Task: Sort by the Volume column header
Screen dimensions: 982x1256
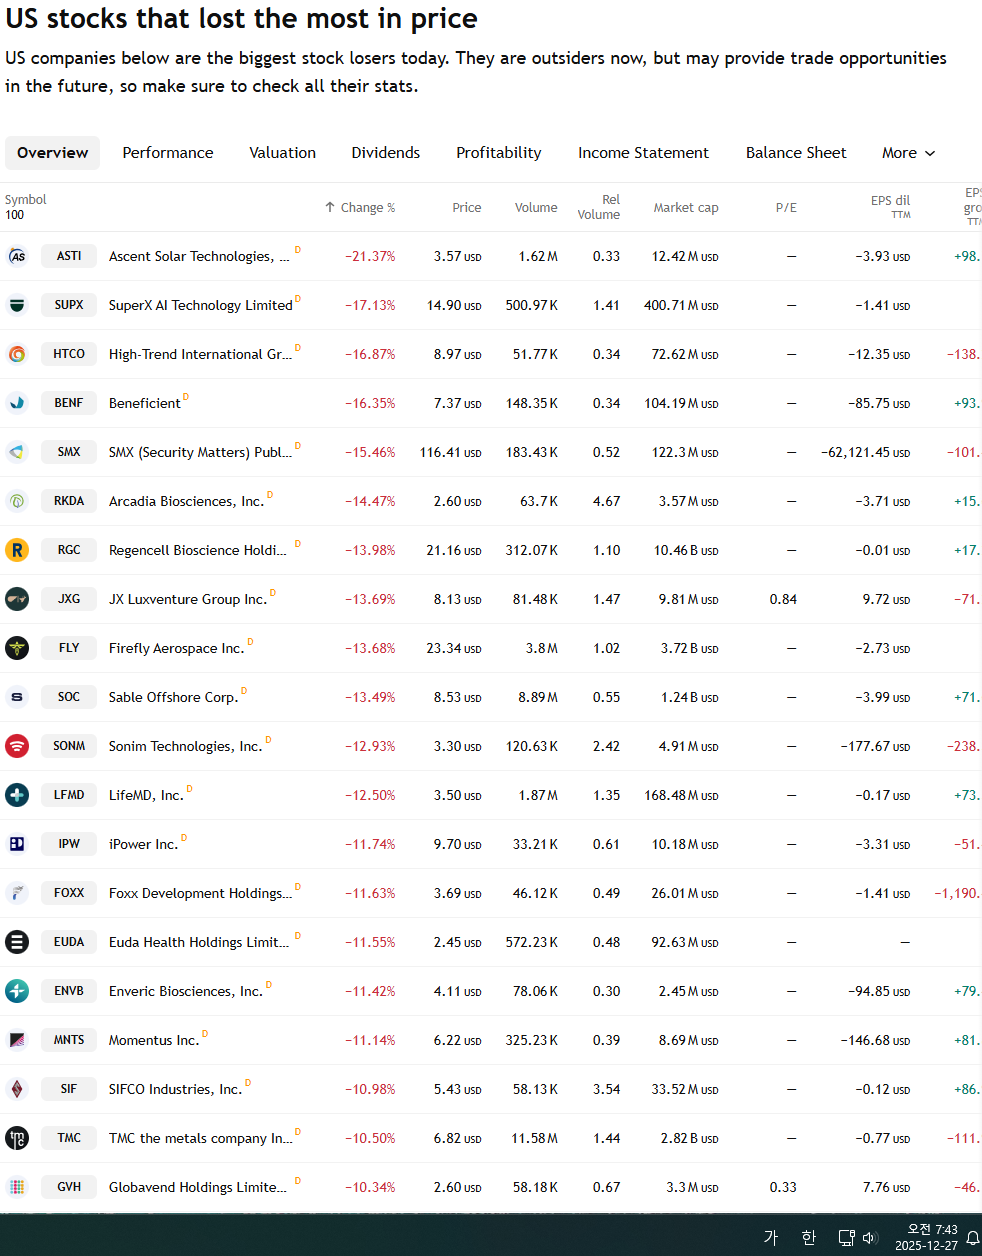Action: (536, 208)
